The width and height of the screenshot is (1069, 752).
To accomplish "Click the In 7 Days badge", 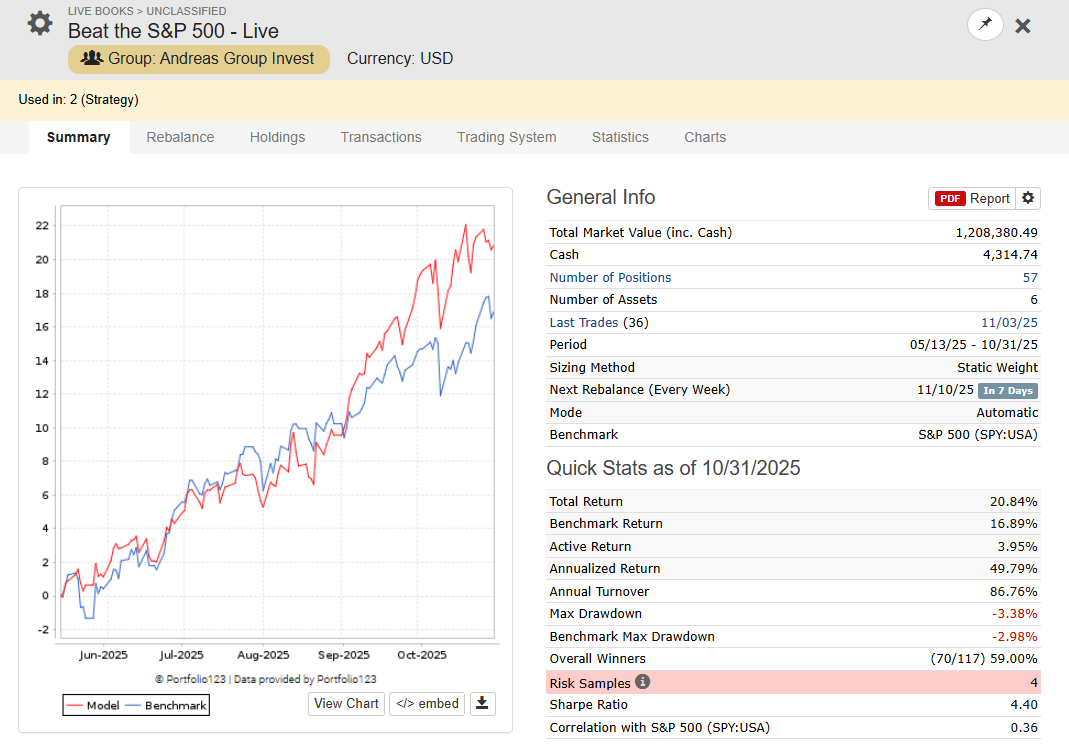I will pyautogui.click(x=1008, y=391).
